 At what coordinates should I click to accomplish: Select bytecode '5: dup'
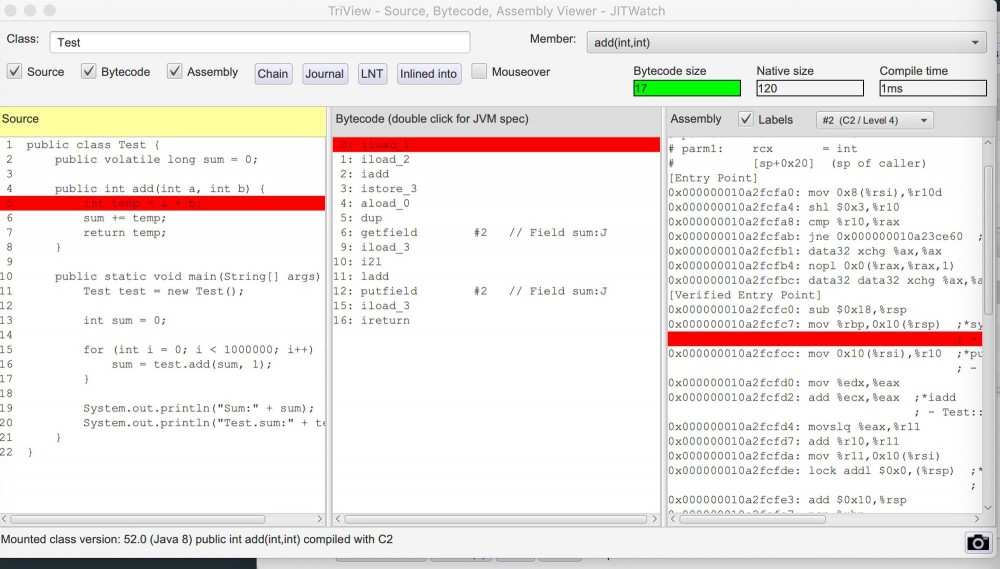coord(361,218)
